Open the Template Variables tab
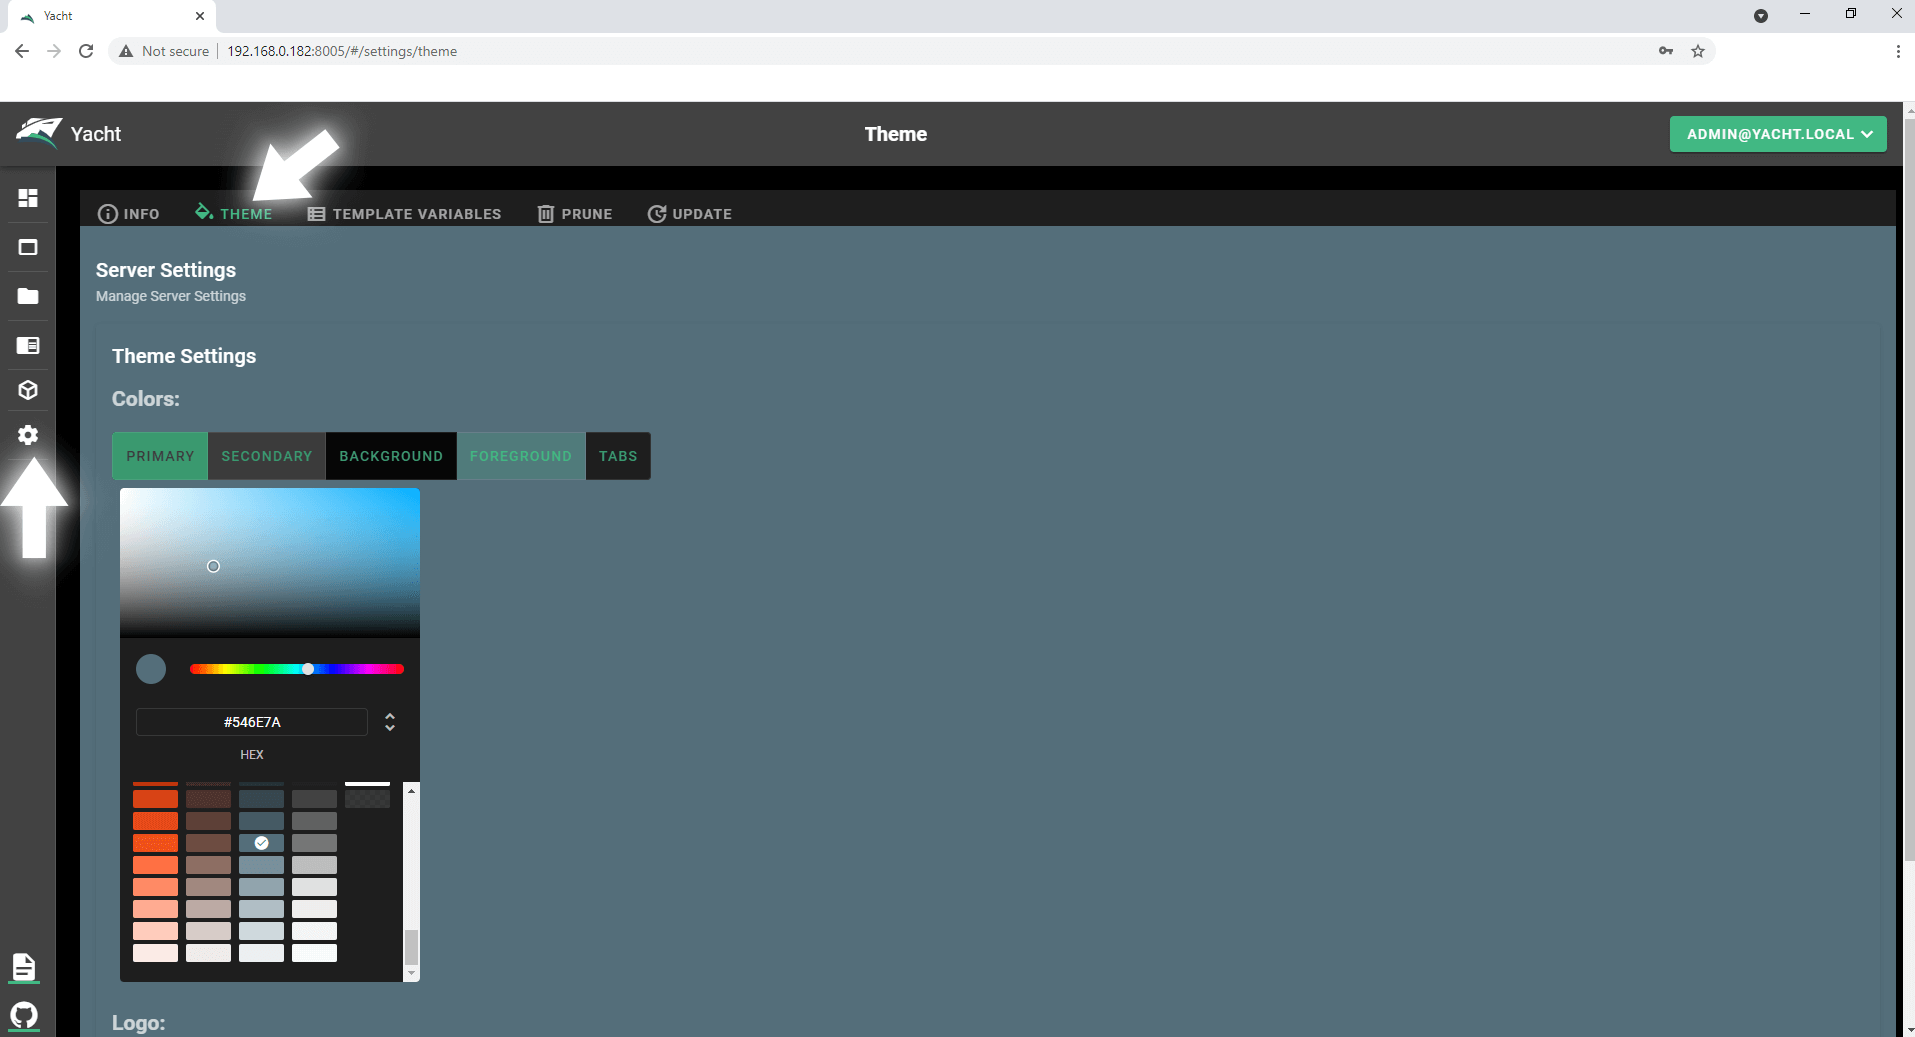The image size is (1915, 1037). click(x=404, y=214)
